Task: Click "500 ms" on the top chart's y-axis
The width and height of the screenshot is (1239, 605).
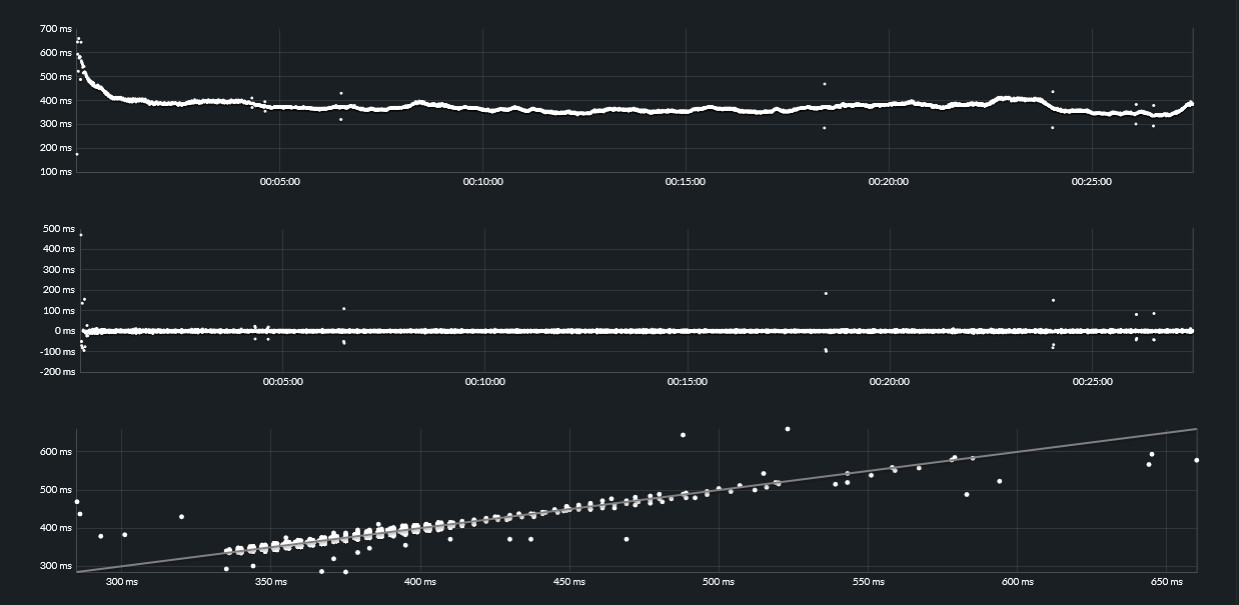Action: (56, 76)
